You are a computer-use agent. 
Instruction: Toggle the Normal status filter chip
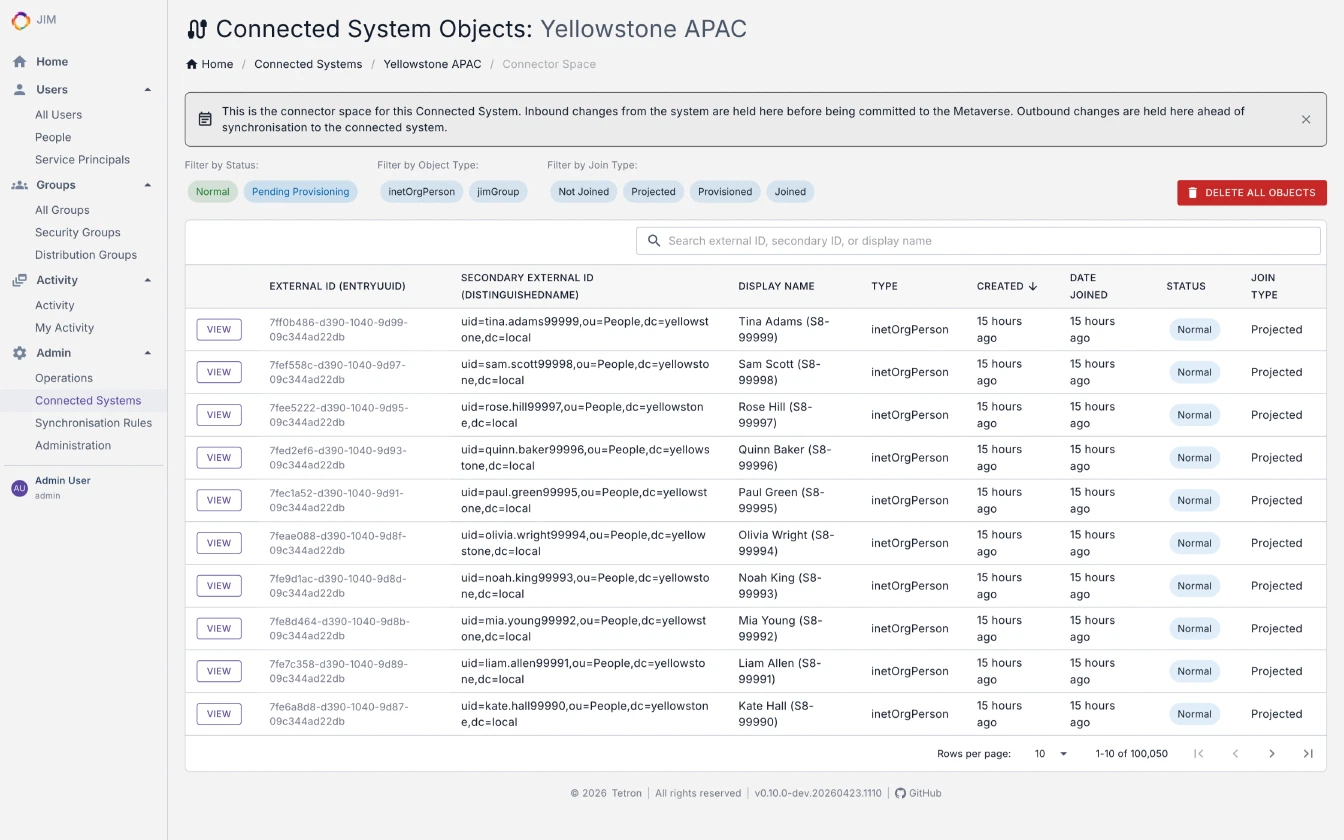pos(212,191)
